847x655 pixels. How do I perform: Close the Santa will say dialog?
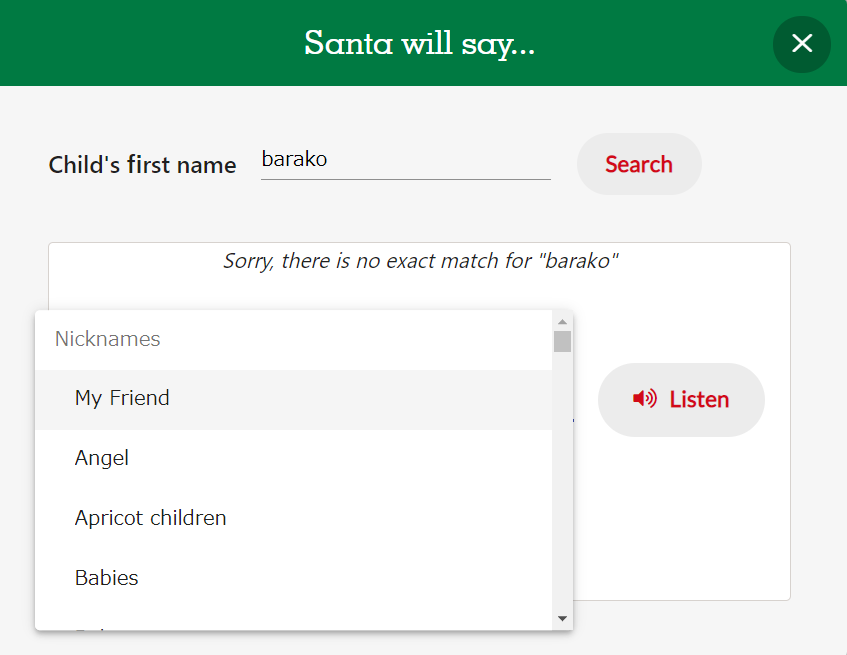pyautogui.click(x=801, y=44)
